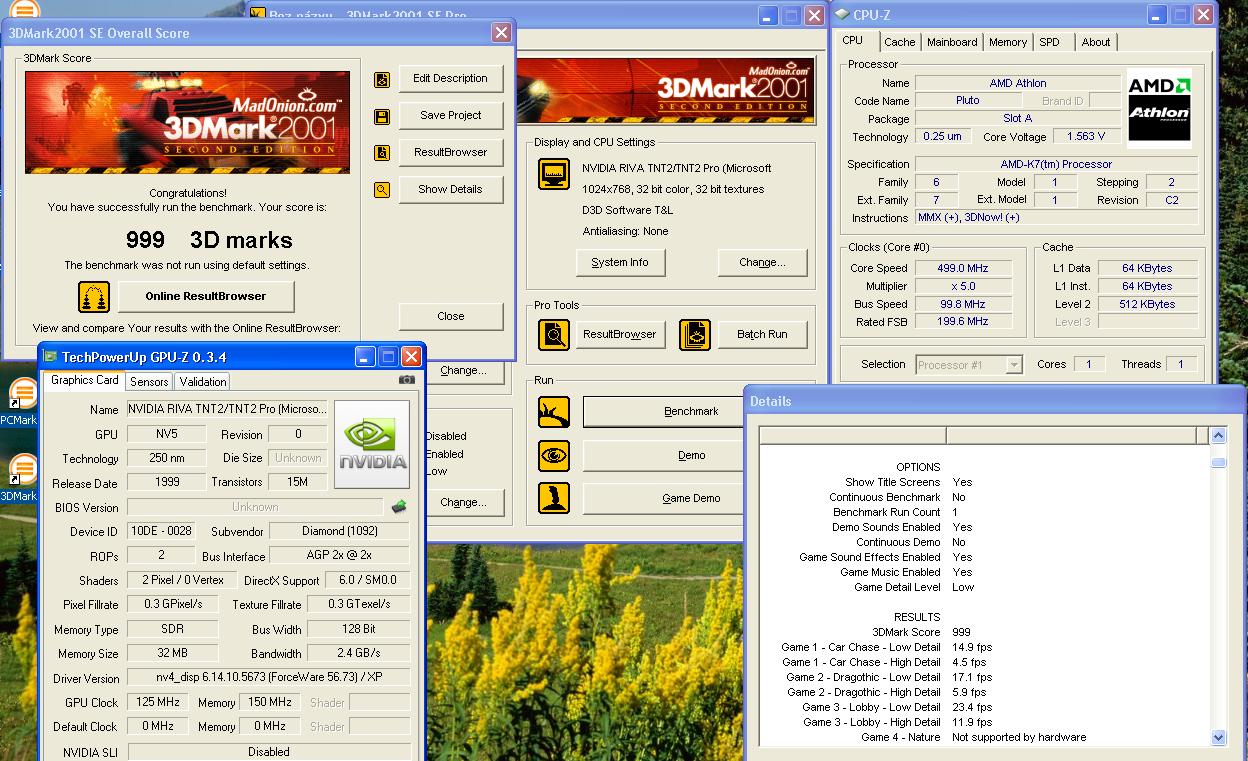The width and height of the screenshot is (1248, 761).
Task: Click the Game Demo joystick icon
Action: coord(554,498)
